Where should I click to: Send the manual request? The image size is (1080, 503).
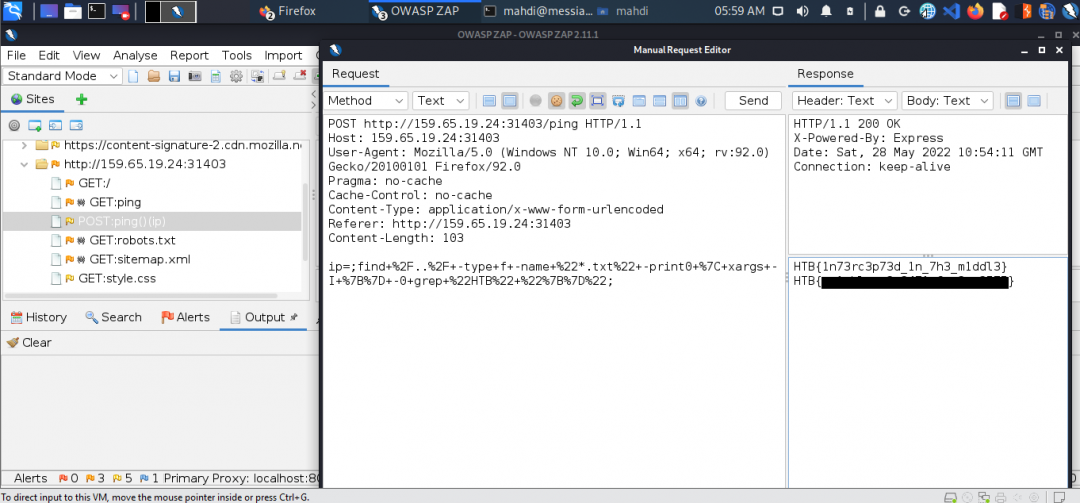(x=753, y=101)
